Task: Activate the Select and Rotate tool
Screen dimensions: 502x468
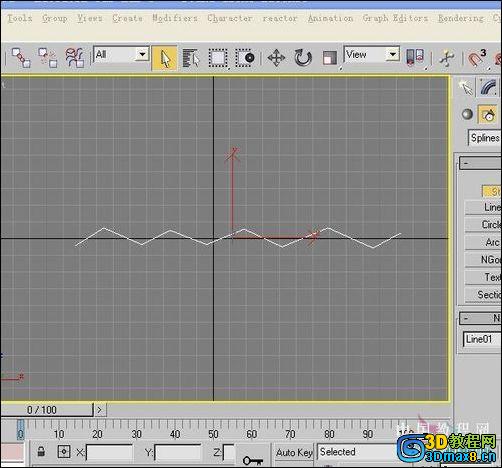Action: click(x=303, y=58)
